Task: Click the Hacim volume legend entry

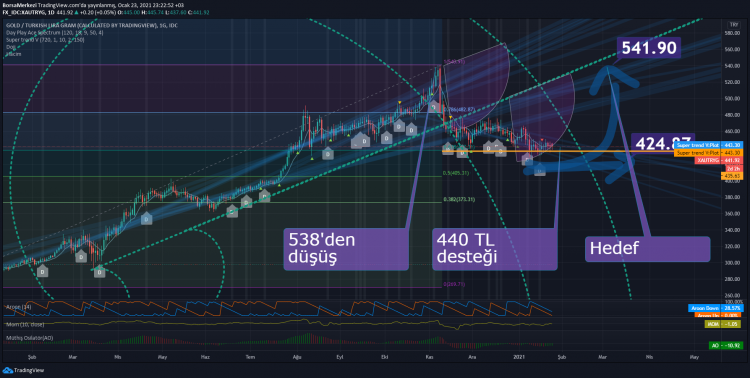Action: 13,54
